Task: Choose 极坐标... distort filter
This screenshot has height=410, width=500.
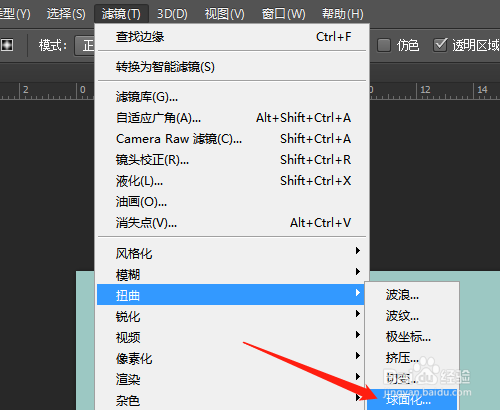Action: coord(412,337)
